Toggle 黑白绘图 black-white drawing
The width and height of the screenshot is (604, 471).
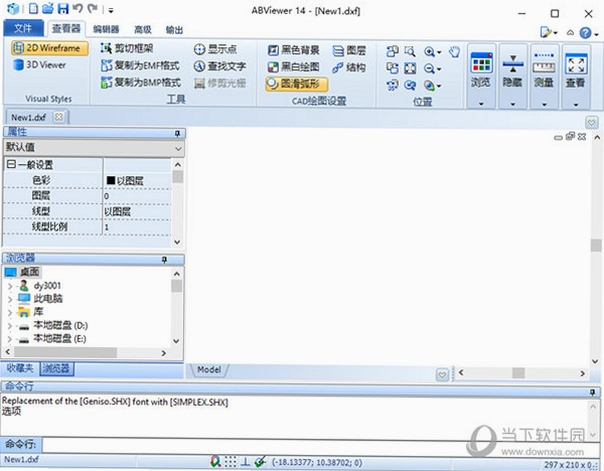(x=294, y=67)
